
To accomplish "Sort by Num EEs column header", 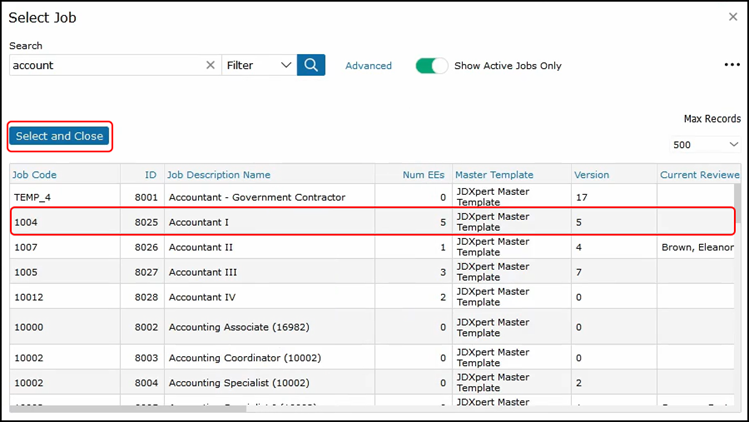I will [423, 175].
